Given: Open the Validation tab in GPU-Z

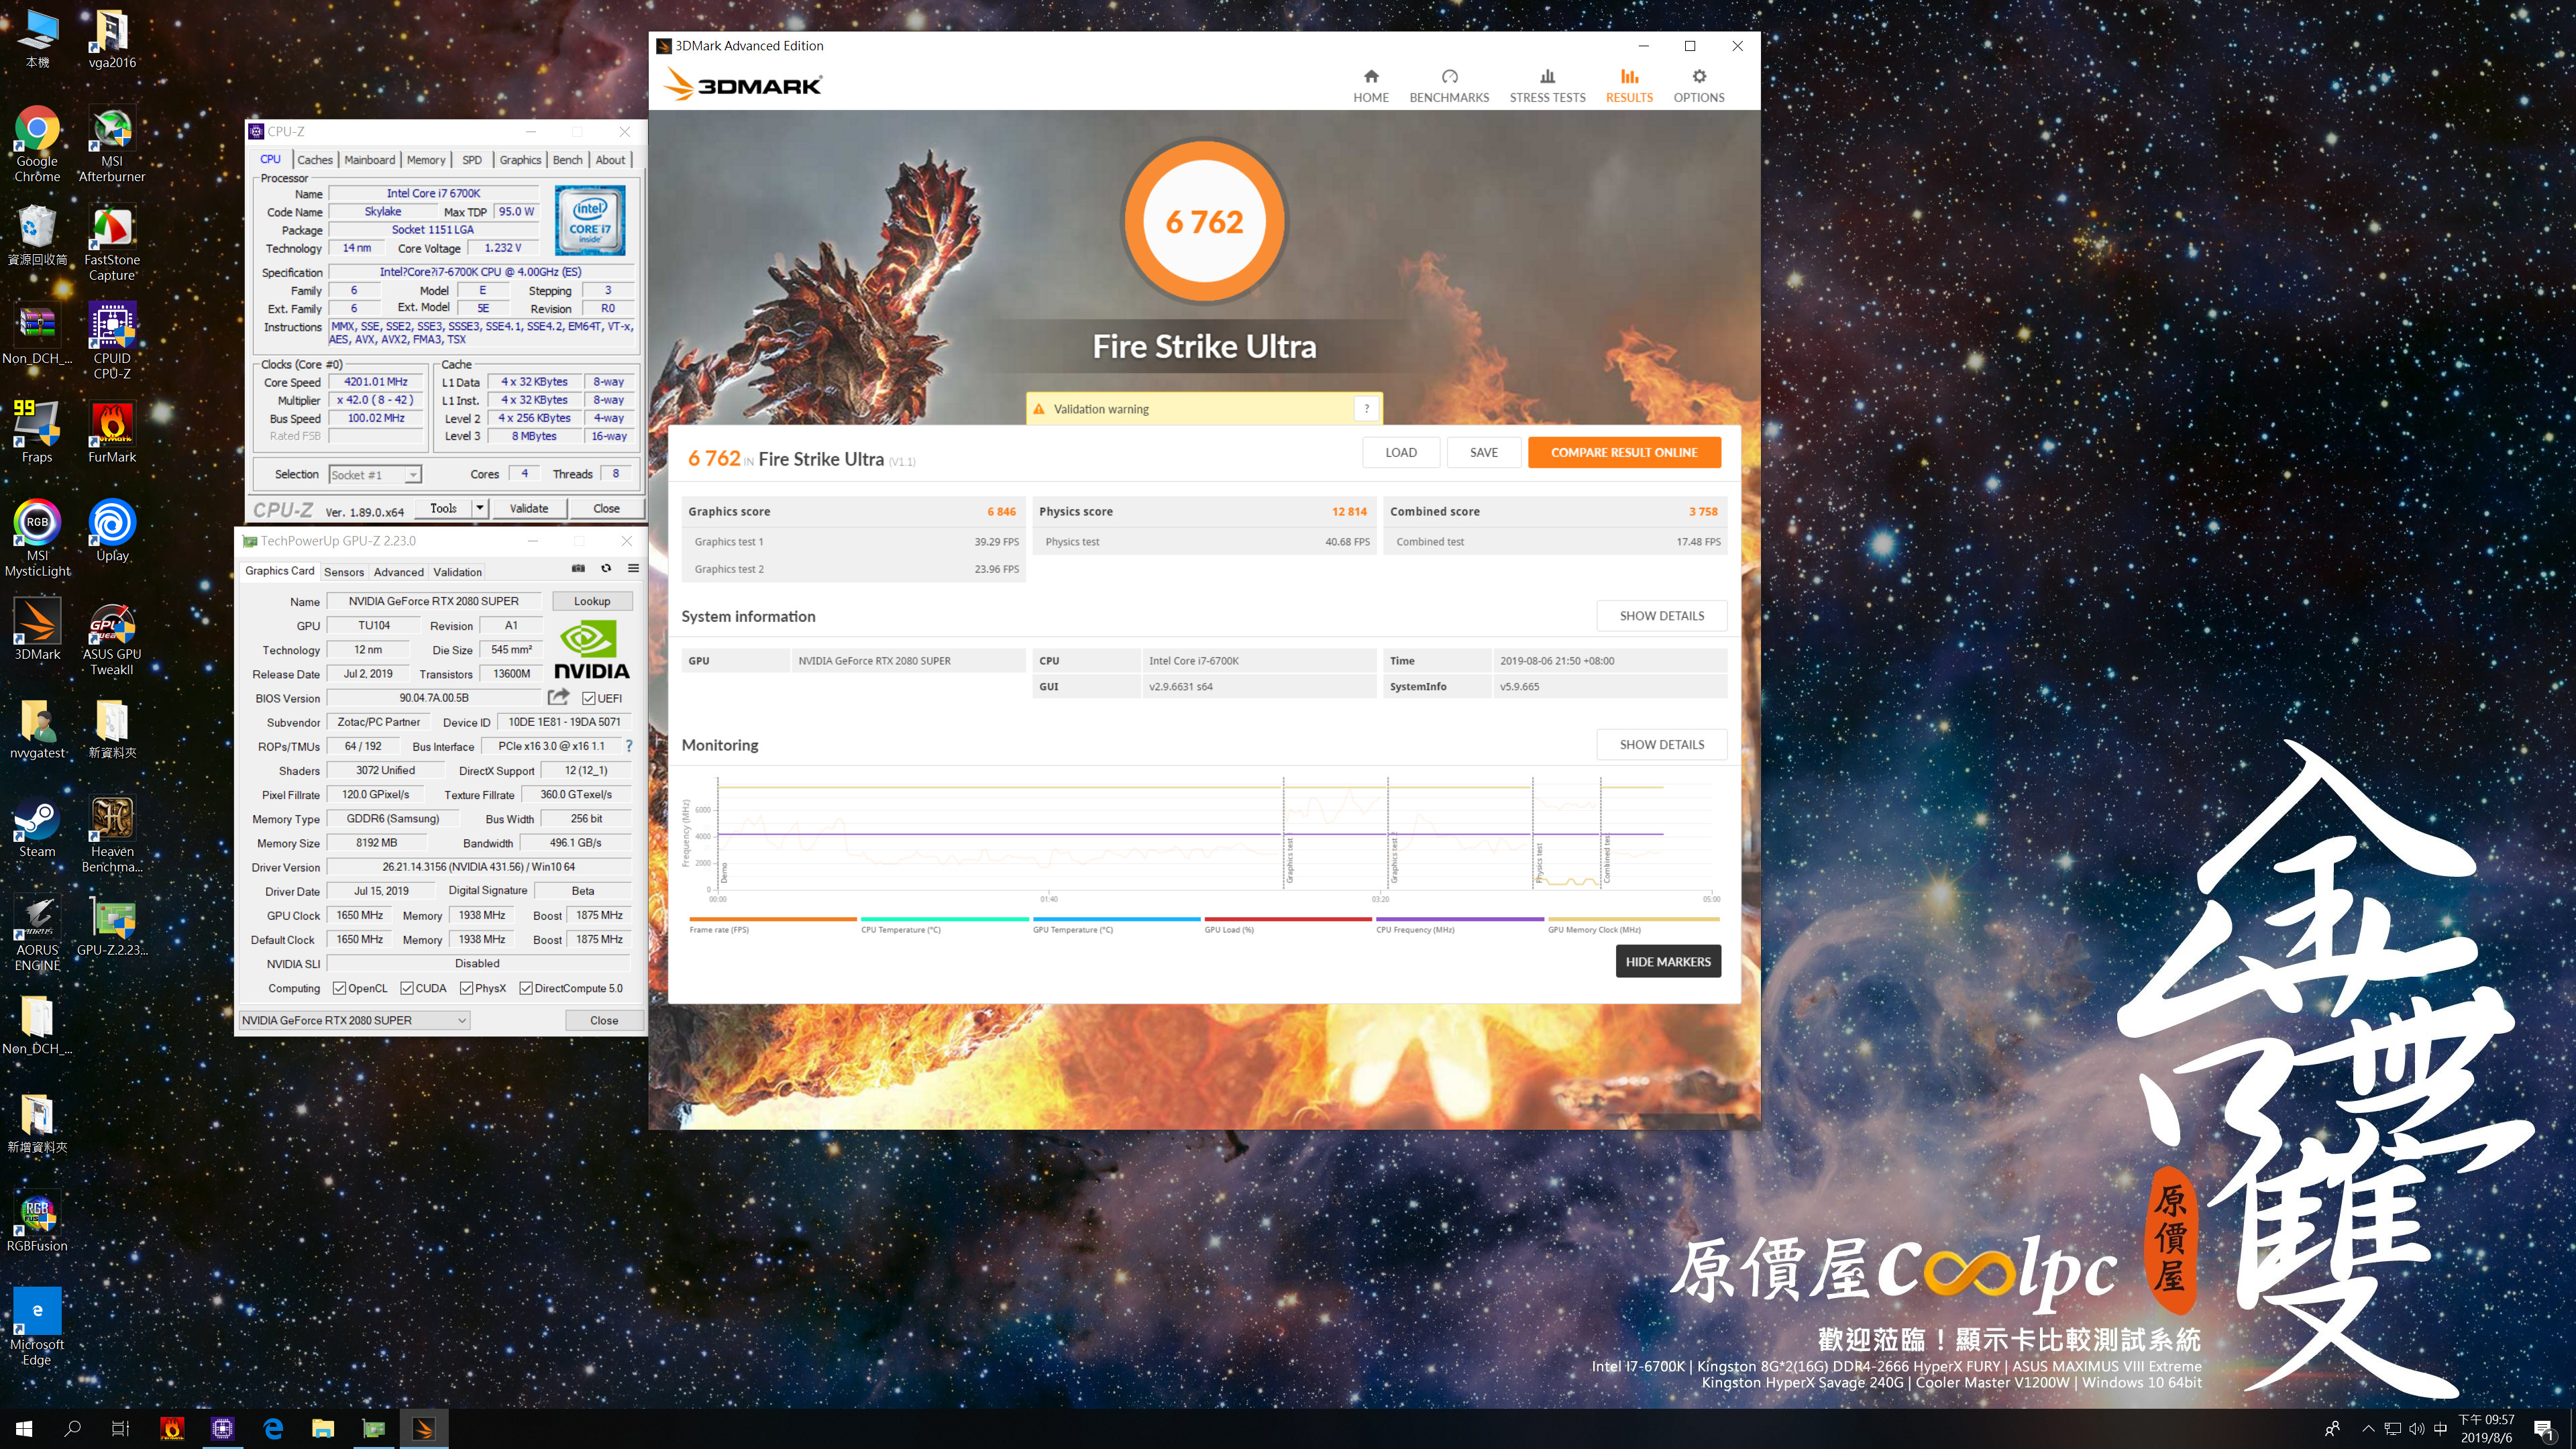Looking at the screenshot, I should (457, 572).
